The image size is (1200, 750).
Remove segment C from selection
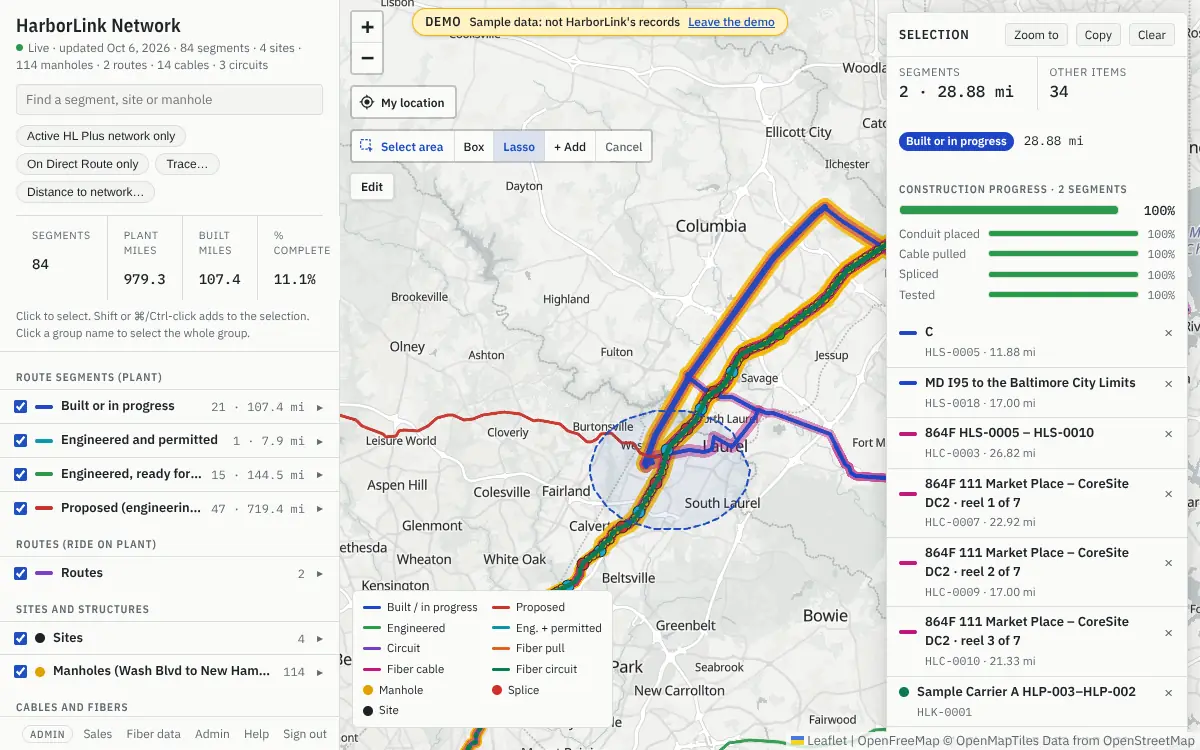pyautogui.click(x=1168, y=333)
